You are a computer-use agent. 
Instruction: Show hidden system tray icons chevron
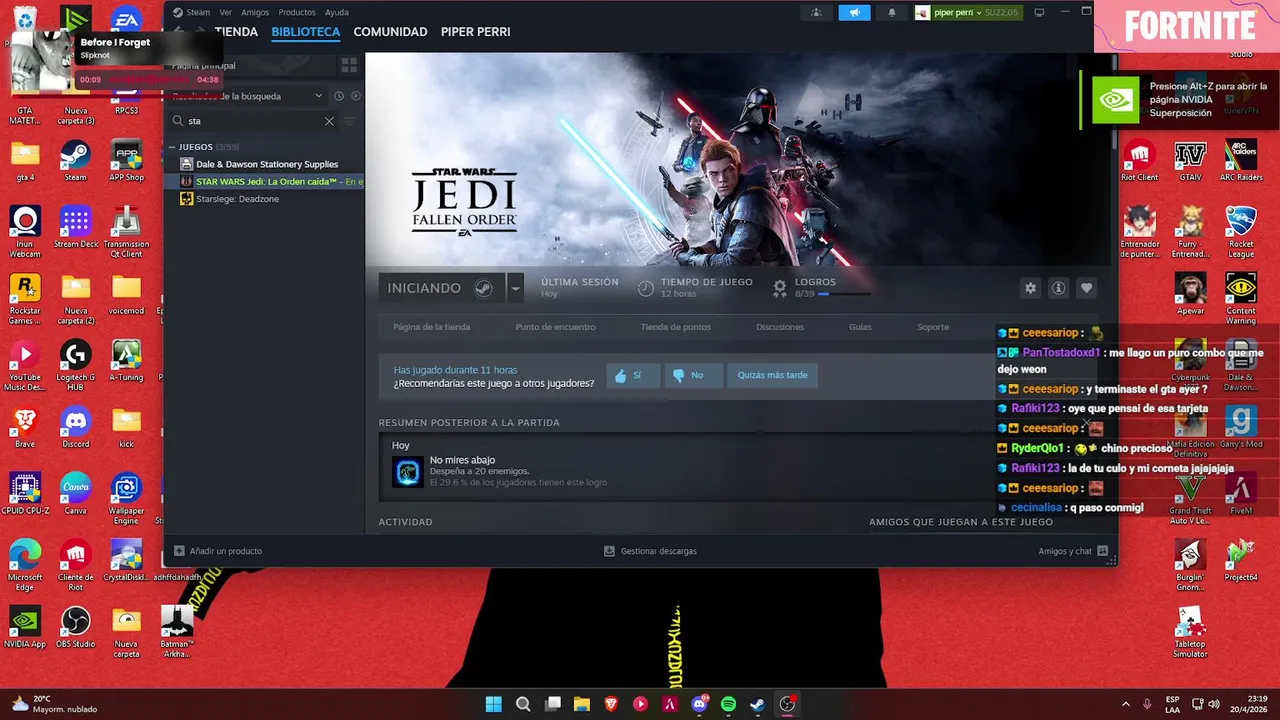pyautogui.click(x=1125, y=704)
